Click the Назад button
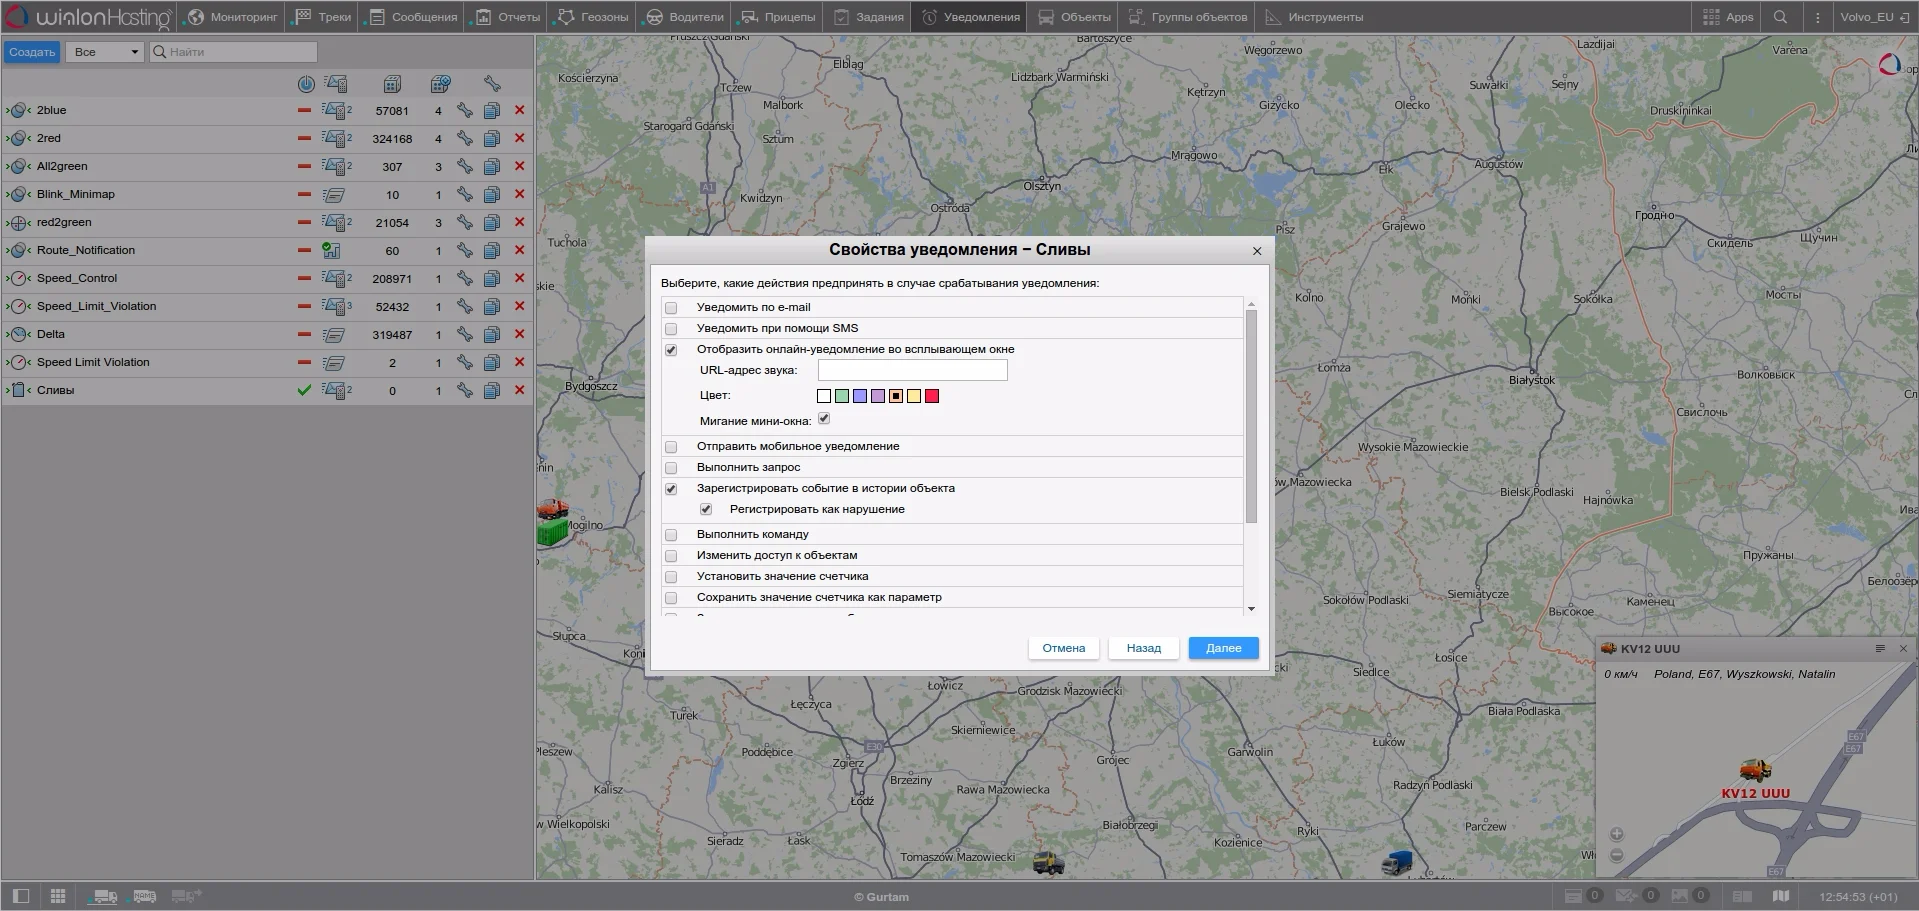This screenshot has height=911, width=1919. click(1143, 648)
